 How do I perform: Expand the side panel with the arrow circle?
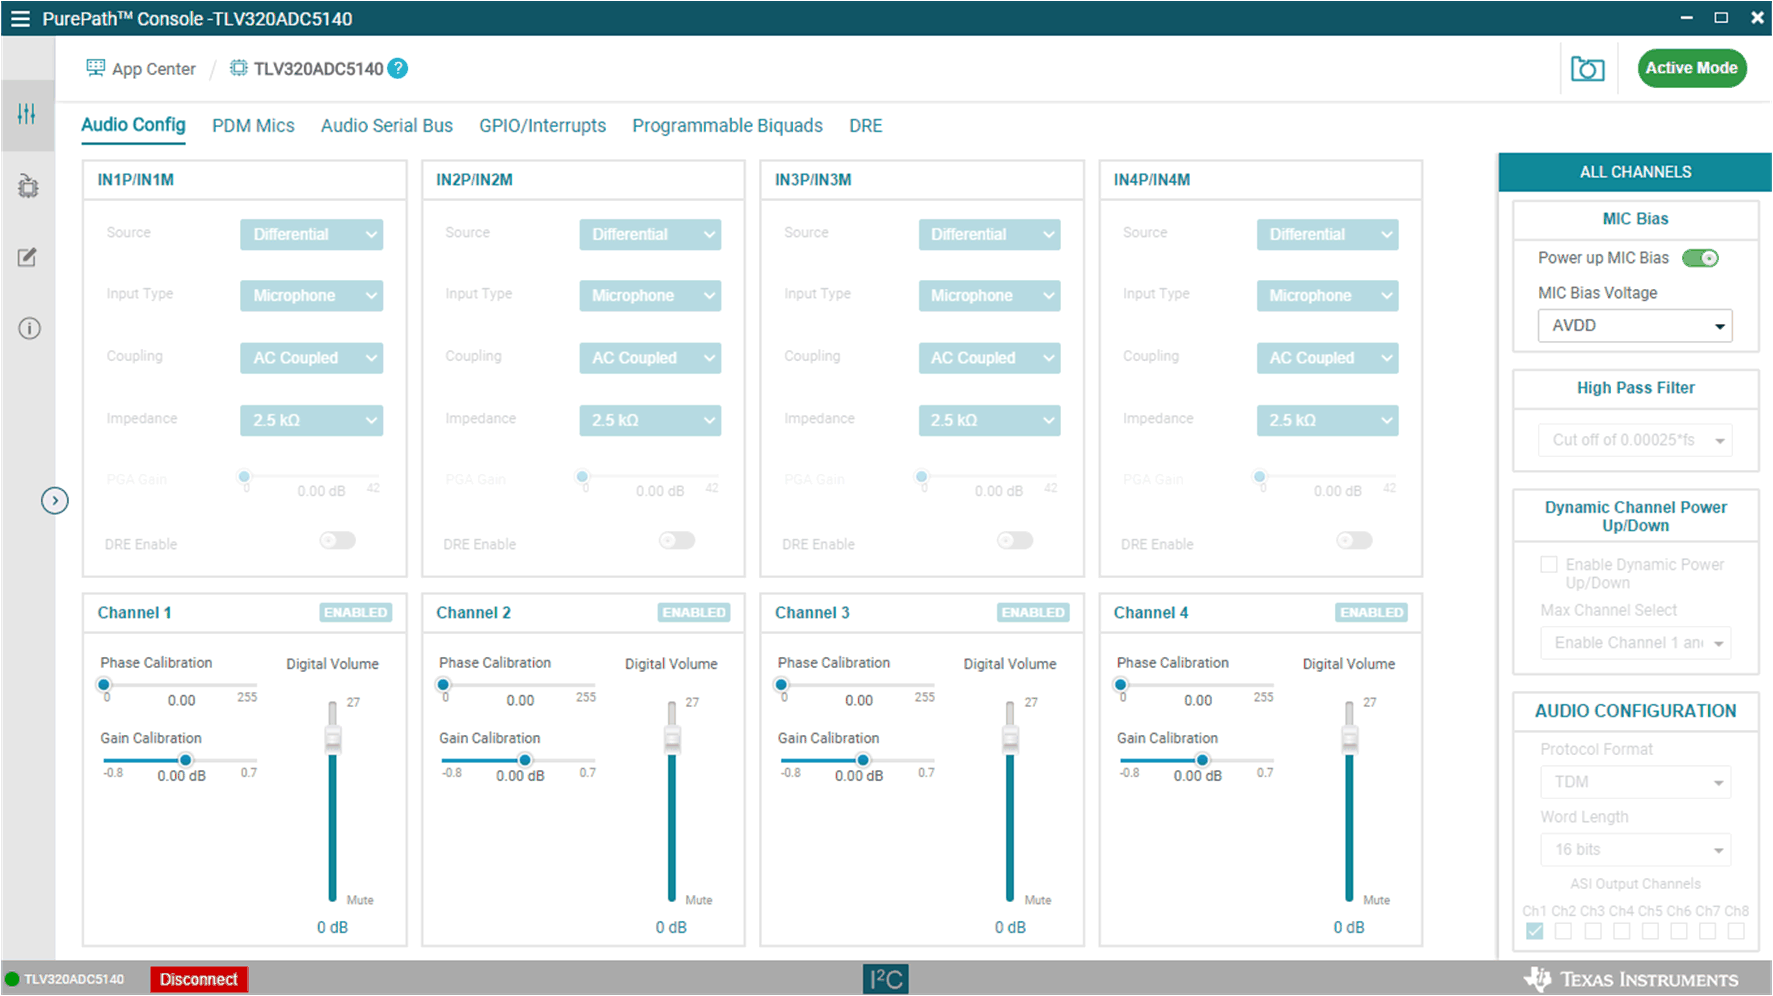point(55,500)
